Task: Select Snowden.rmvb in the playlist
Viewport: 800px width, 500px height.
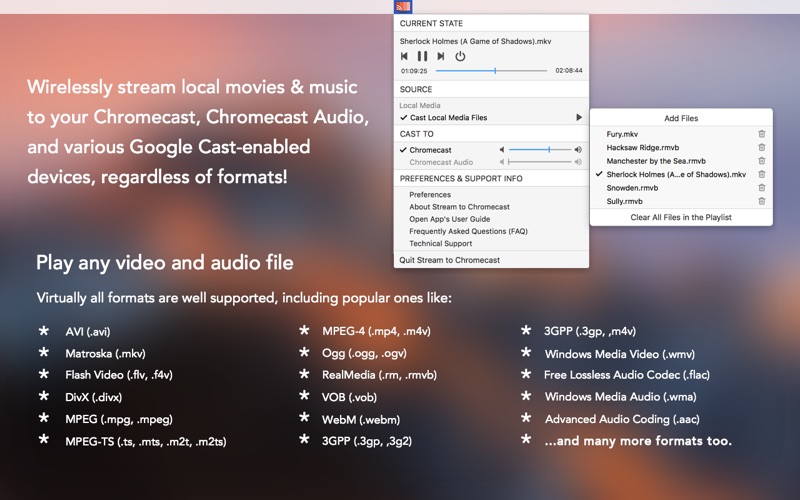Action: [632, 188]
